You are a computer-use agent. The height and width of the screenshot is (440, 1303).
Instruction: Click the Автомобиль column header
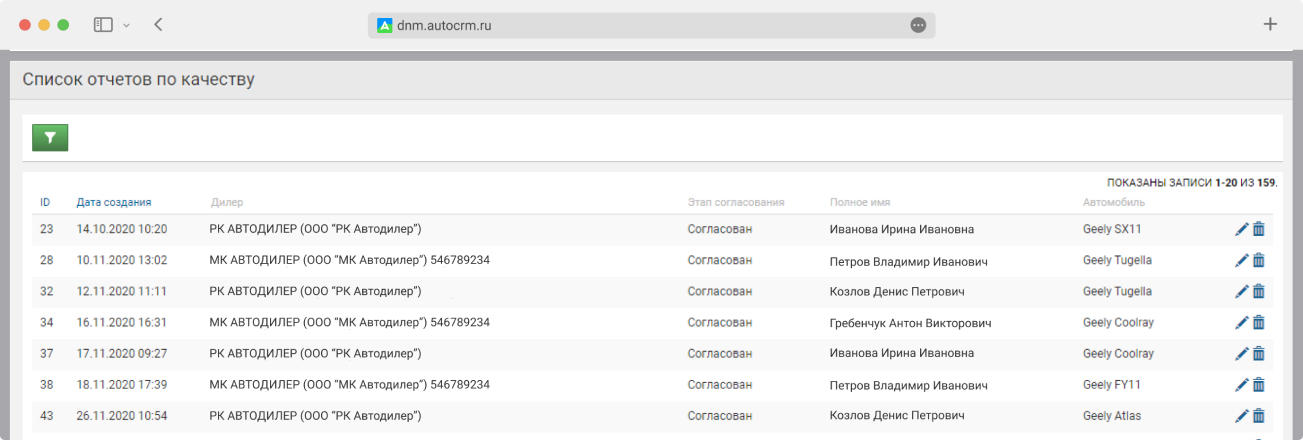[1113, 202]
